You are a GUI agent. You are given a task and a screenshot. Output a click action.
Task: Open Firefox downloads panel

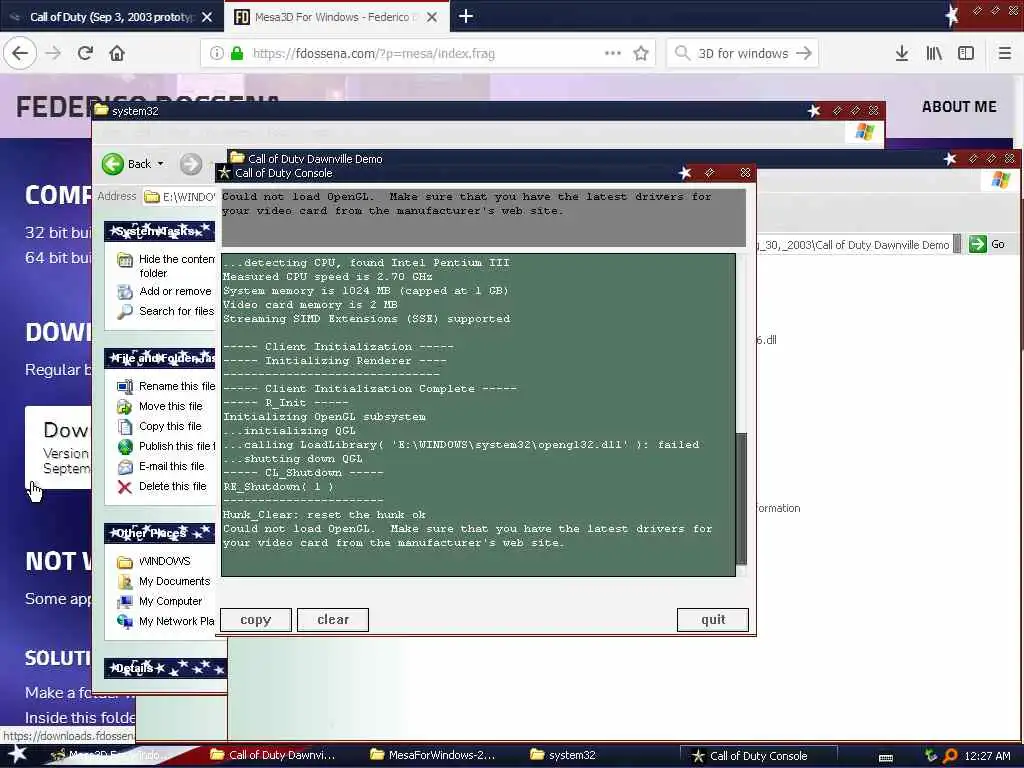(902, 53)
